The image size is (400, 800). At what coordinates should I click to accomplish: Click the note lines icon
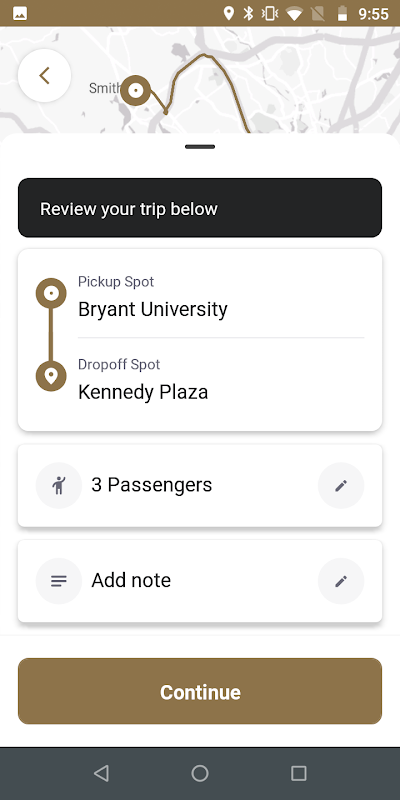59,581
